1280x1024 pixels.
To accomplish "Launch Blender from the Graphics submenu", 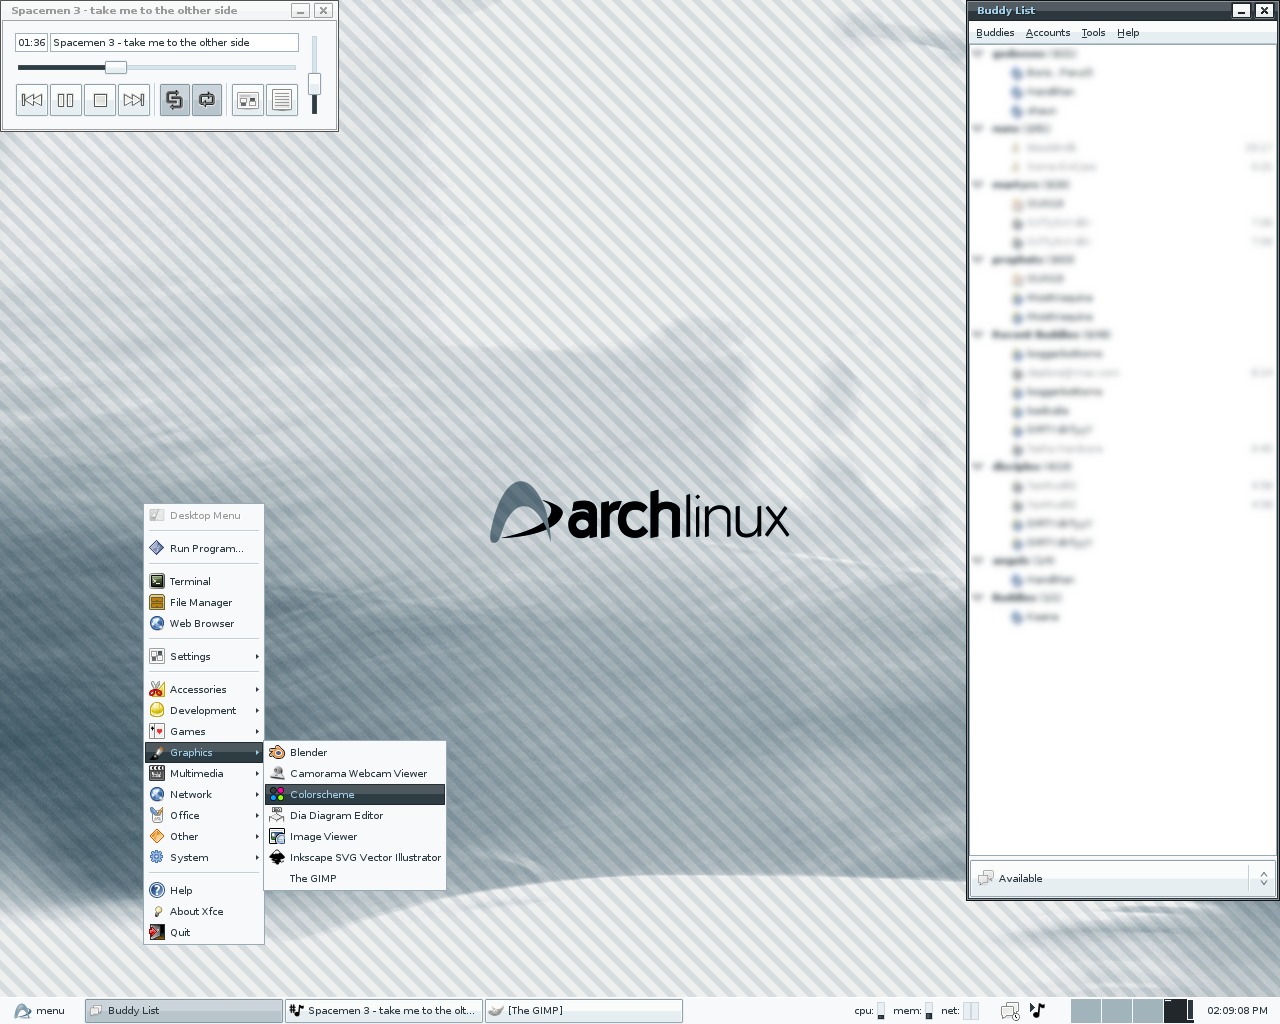I will coord(355,752).
